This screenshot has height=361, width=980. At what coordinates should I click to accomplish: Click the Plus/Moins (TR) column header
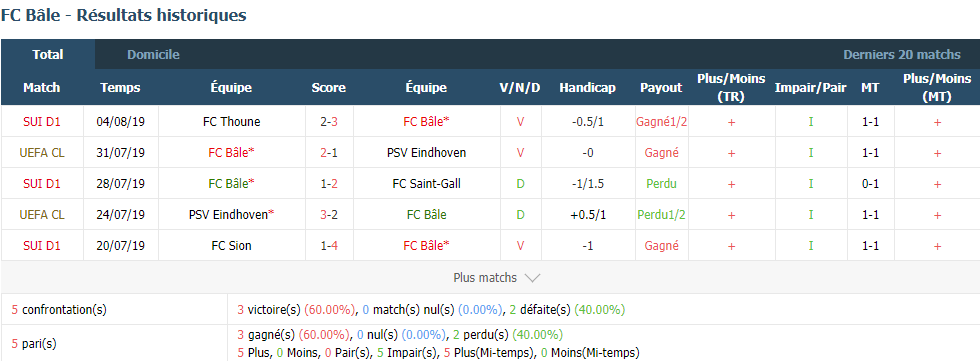[731, 87]
